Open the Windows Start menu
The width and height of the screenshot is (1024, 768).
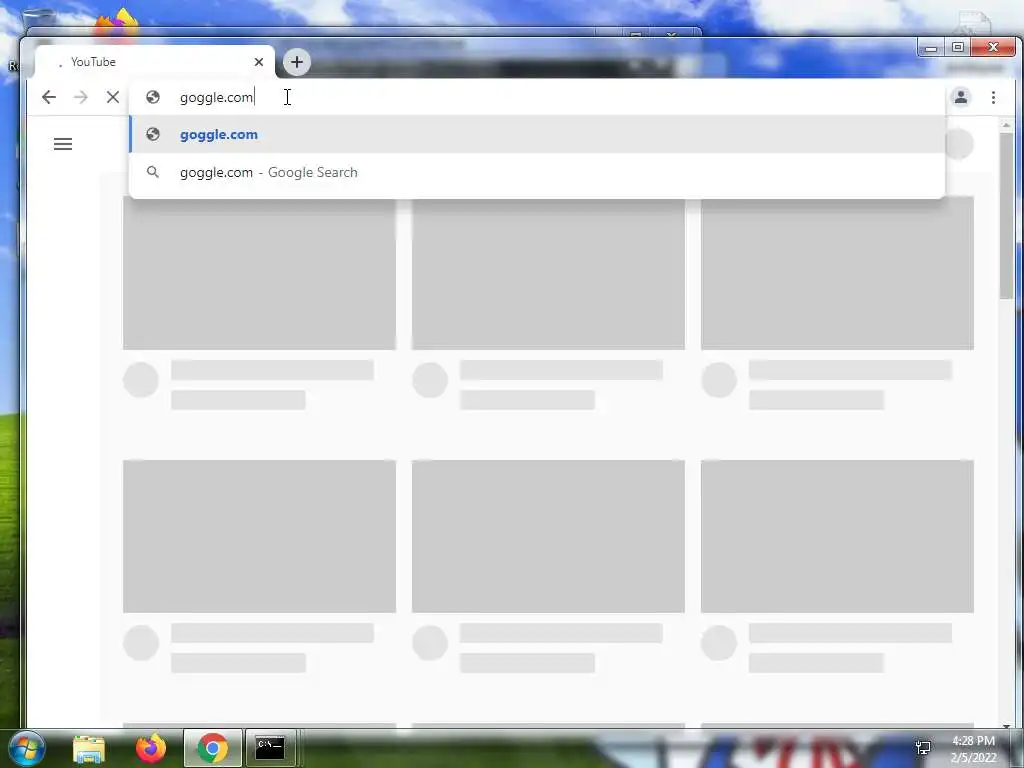point(27,748)
